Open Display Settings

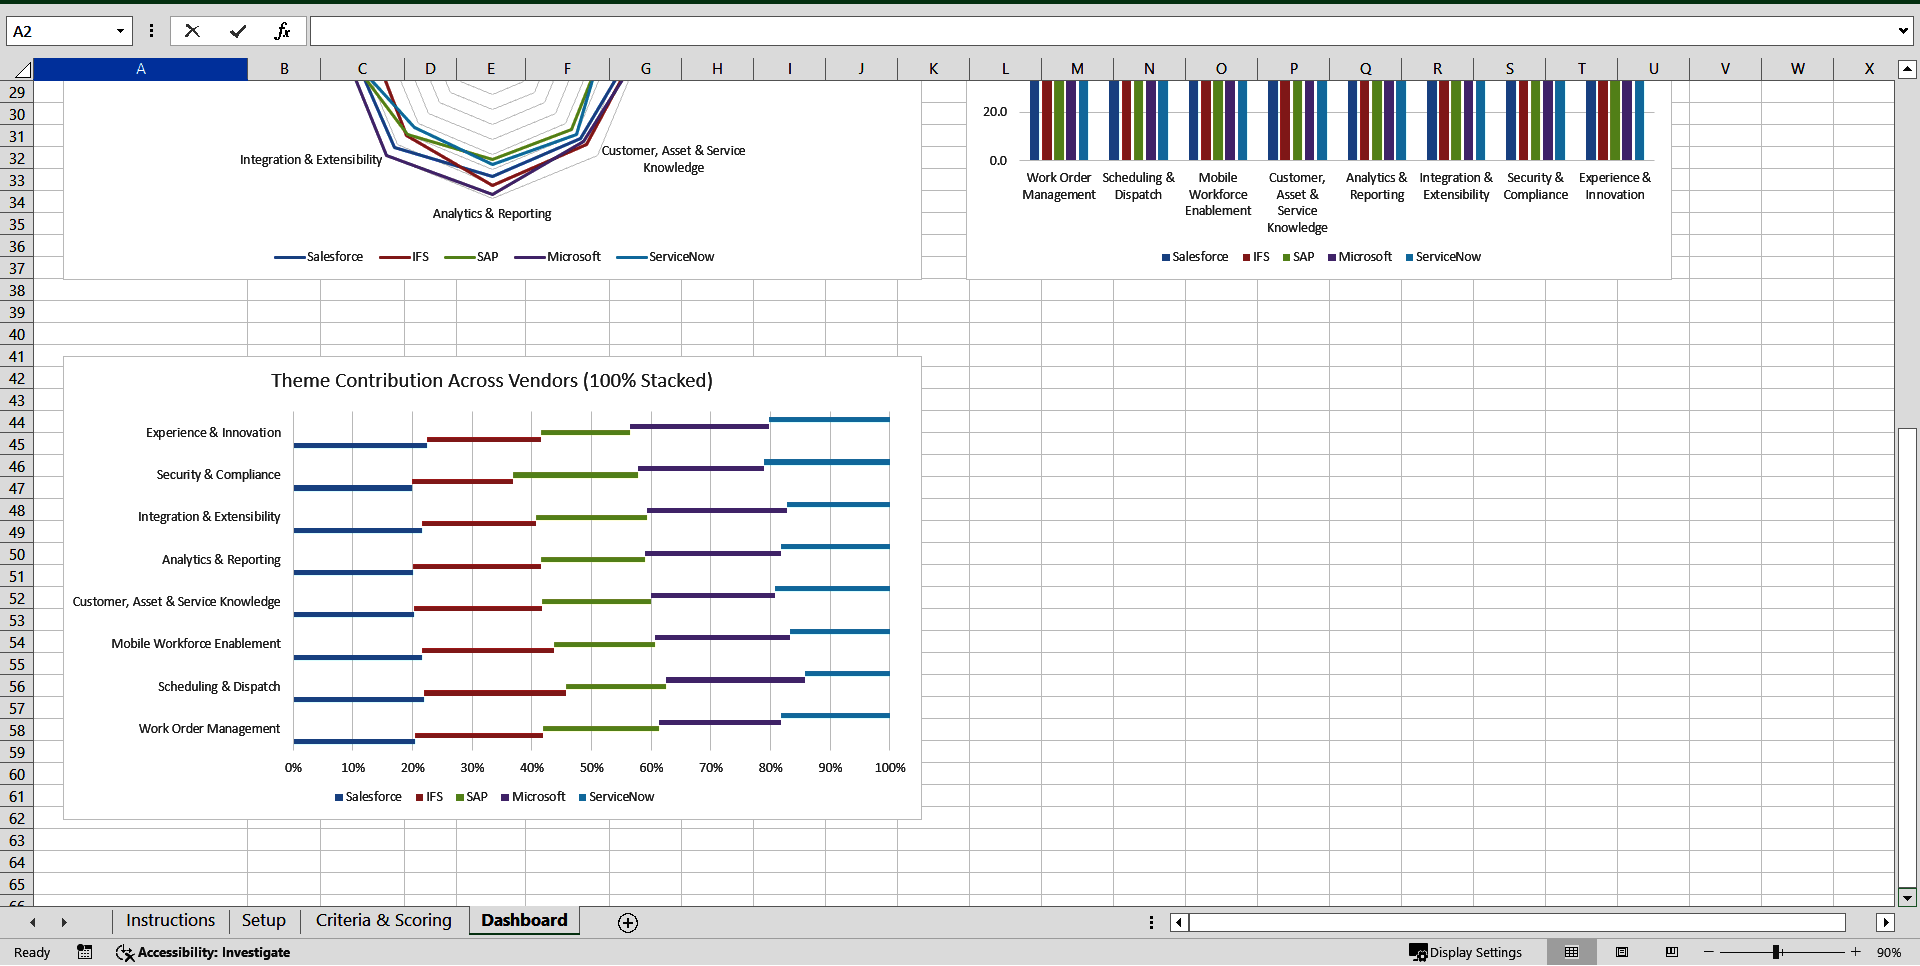(x=1465, y=952)
